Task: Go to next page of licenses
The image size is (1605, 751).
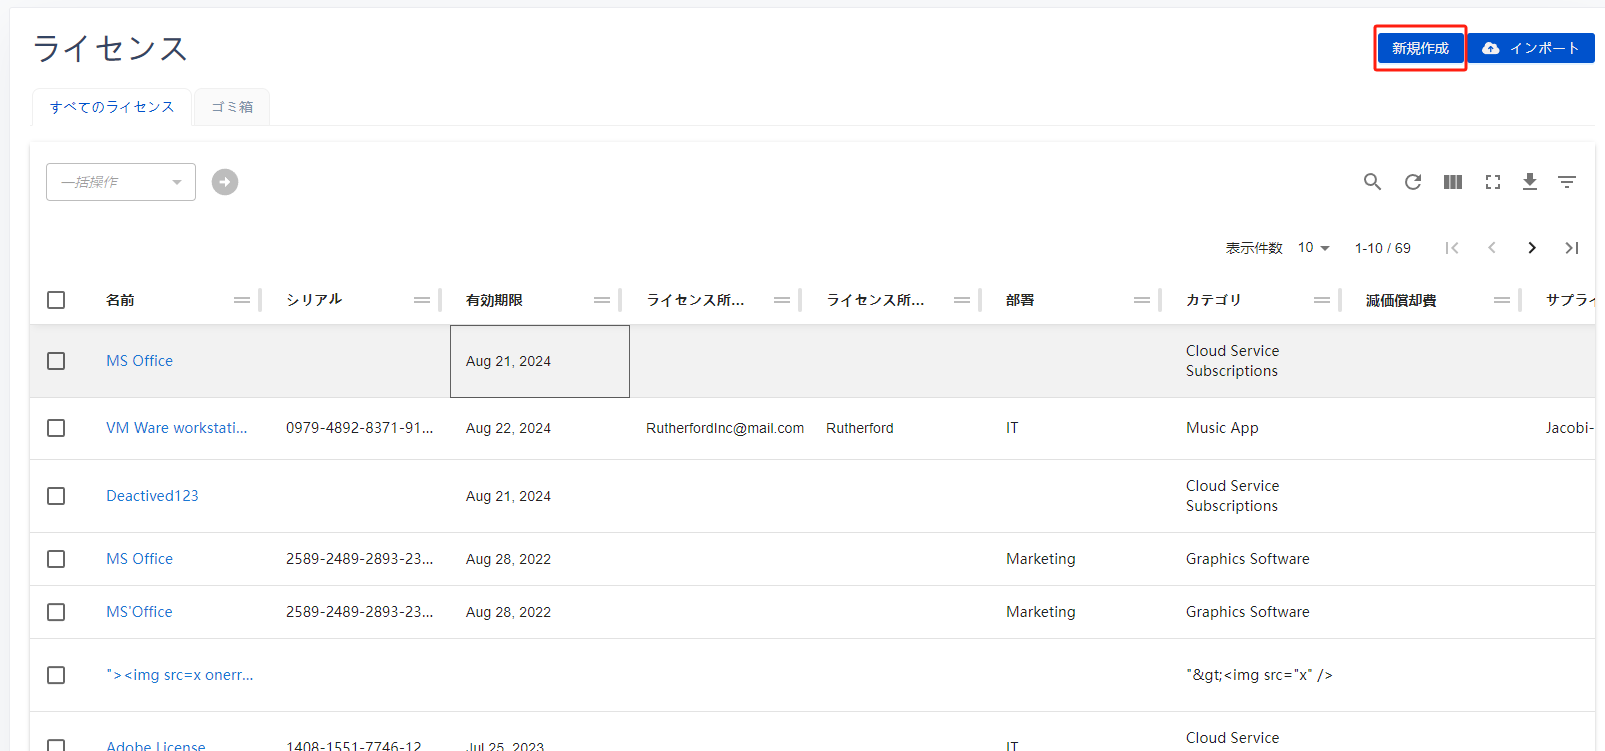Action: coord(1531,248)
